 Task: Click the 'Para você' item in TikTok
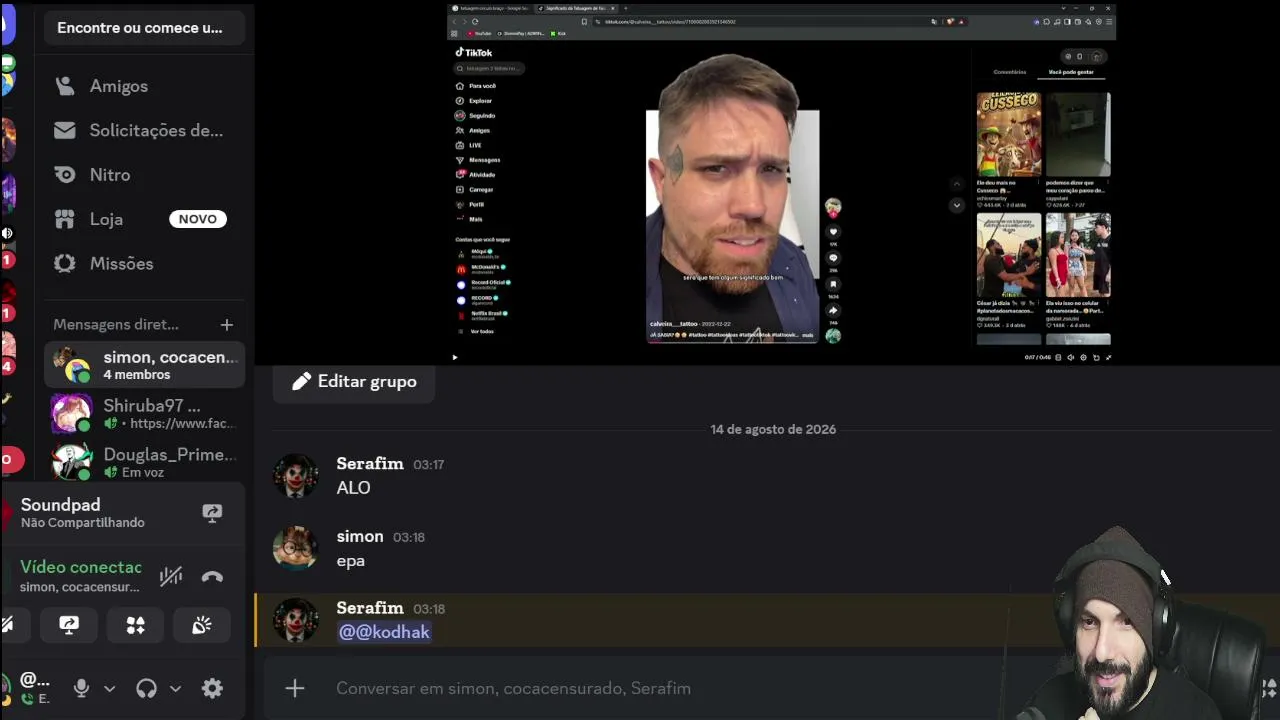pos(476,86)
